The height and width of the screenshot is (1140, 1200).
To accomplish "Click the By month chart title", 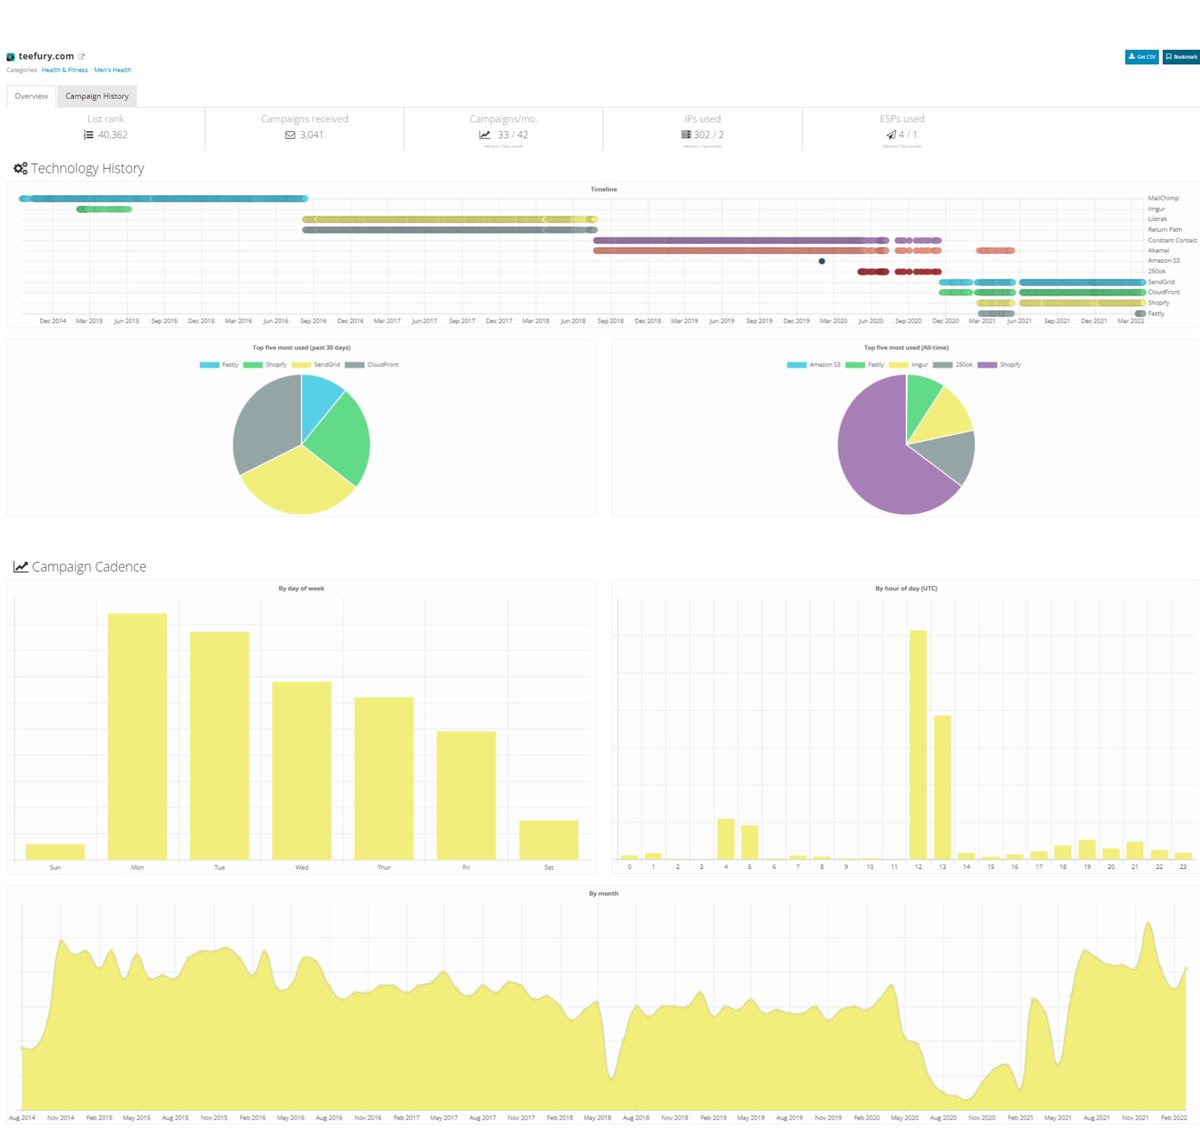I will pyautogui.click(x=603, y=894).
